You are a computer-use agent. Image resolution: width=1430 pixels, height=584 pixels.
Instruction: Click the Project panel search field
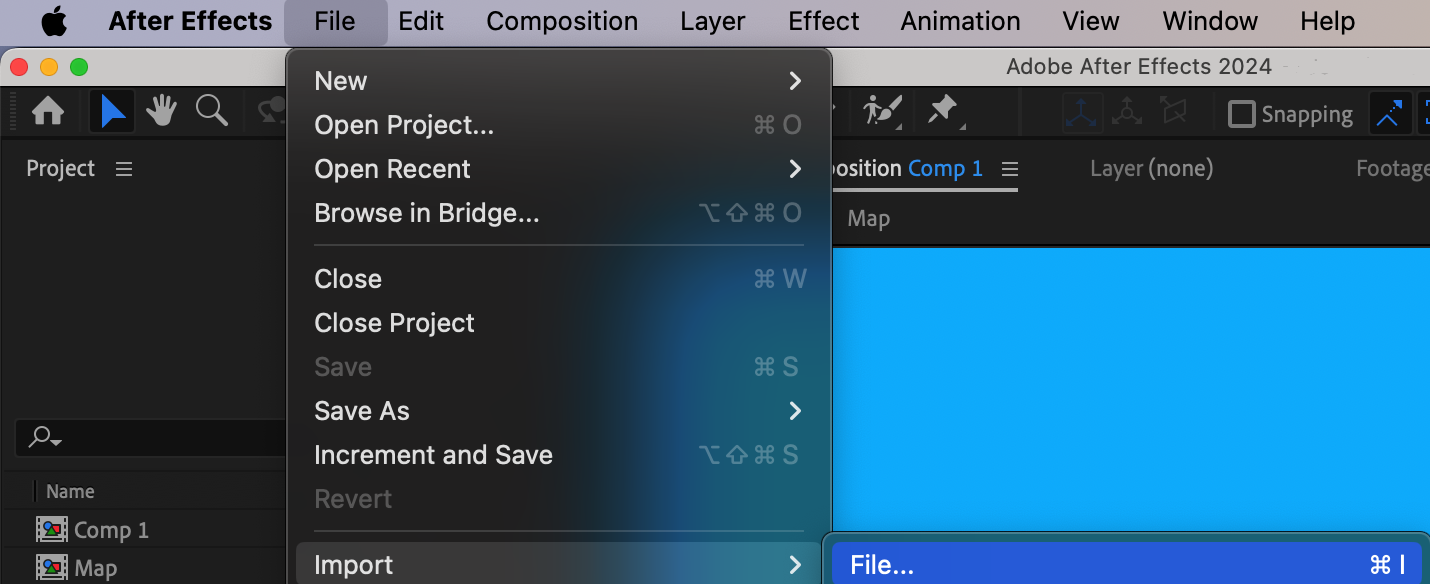click(x=150, y=437)
